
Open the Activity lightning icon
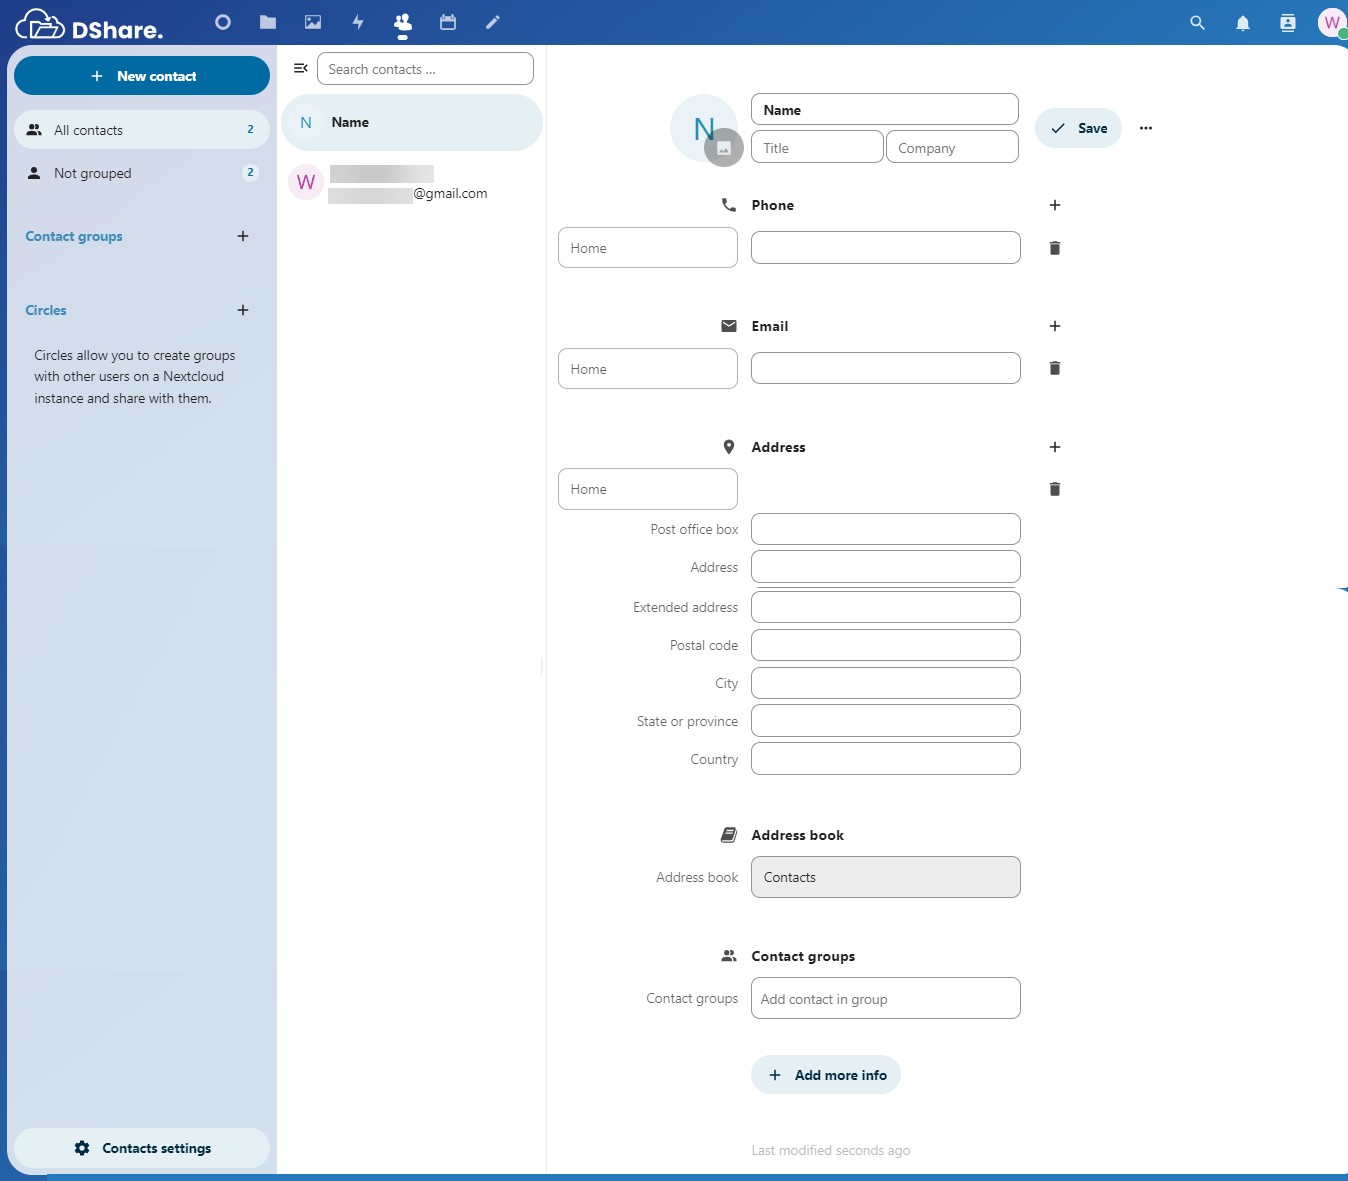[x=358, y=22]
